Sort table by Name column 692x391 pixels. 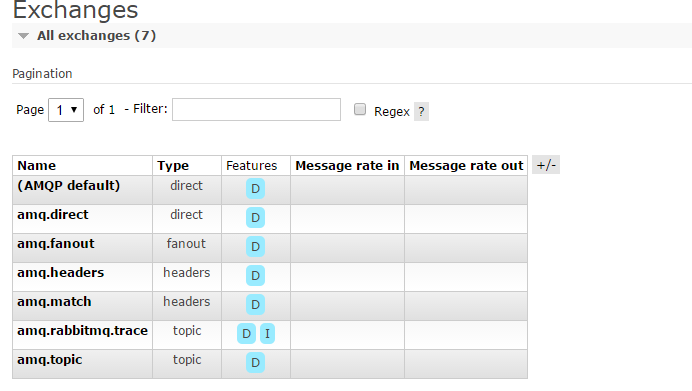tap(37, 165)
